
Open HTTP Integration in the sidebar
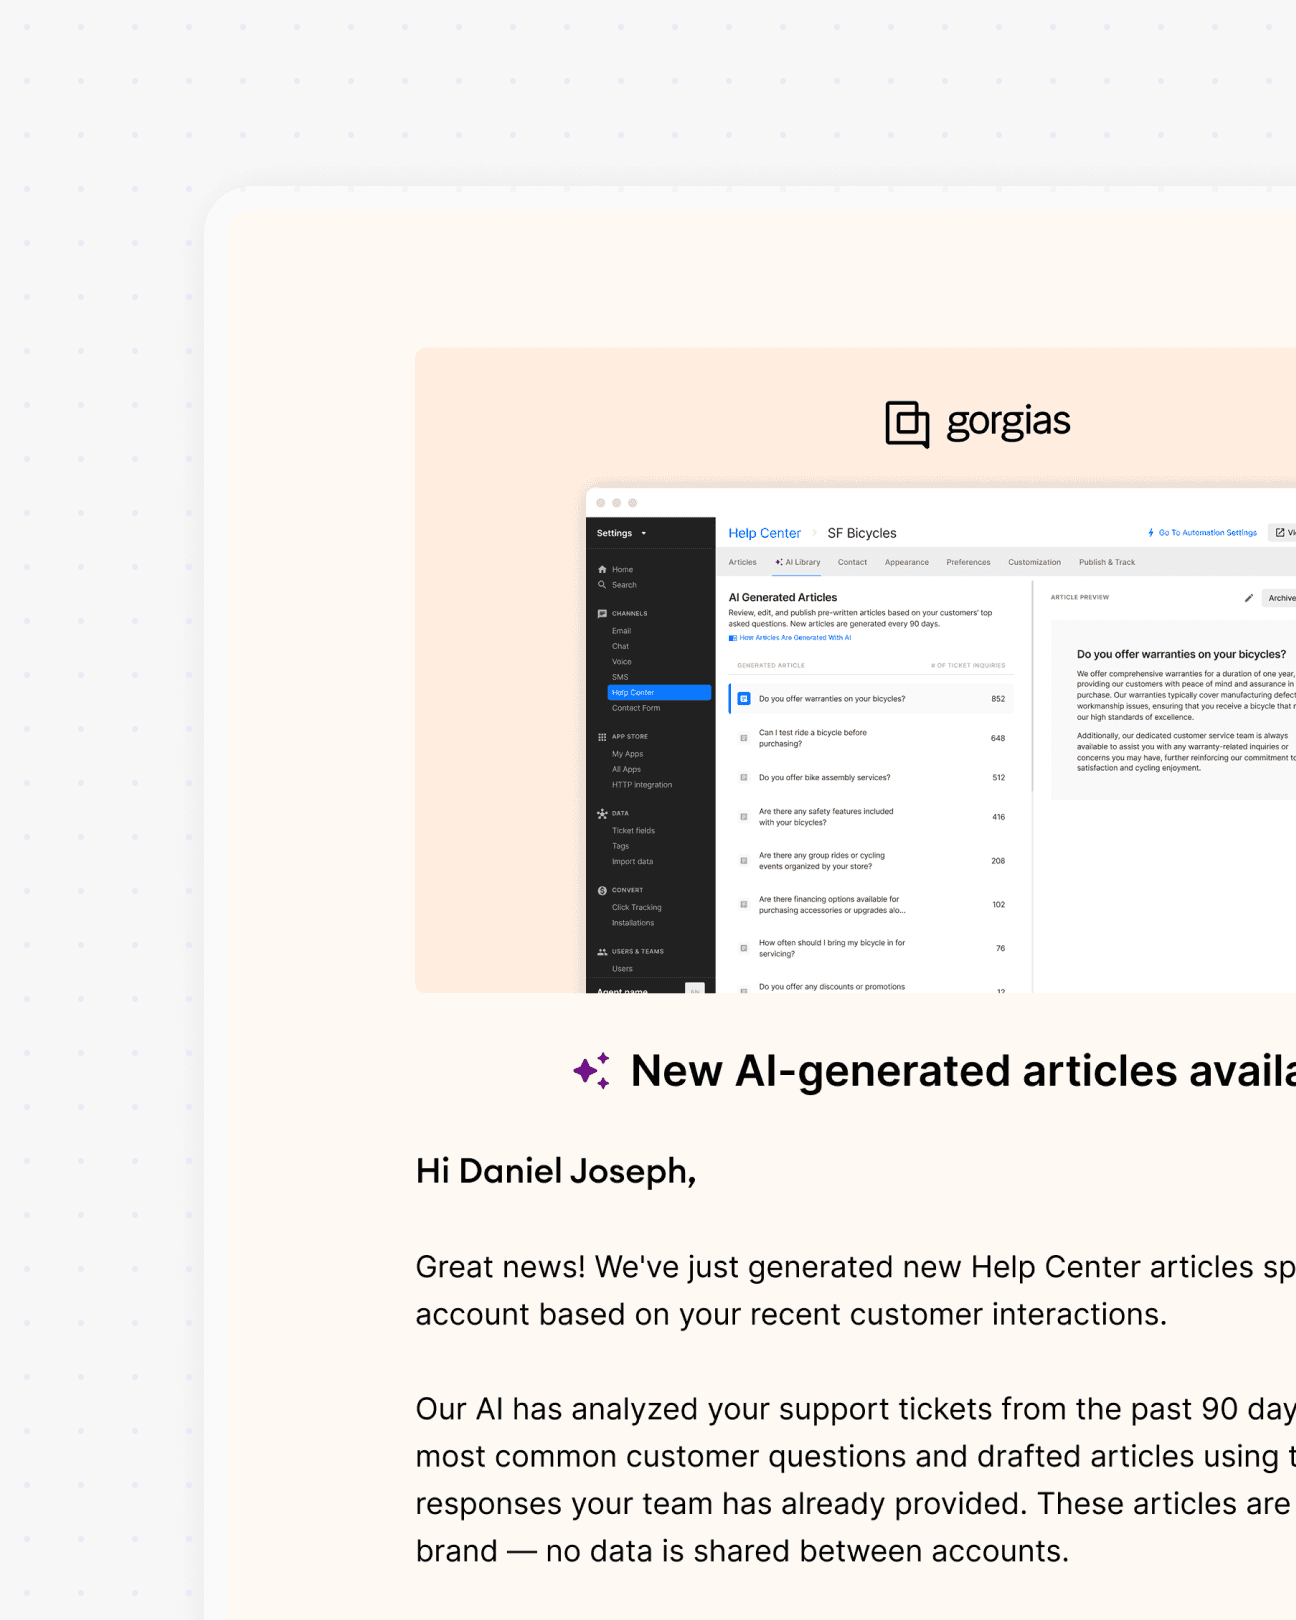642,785
